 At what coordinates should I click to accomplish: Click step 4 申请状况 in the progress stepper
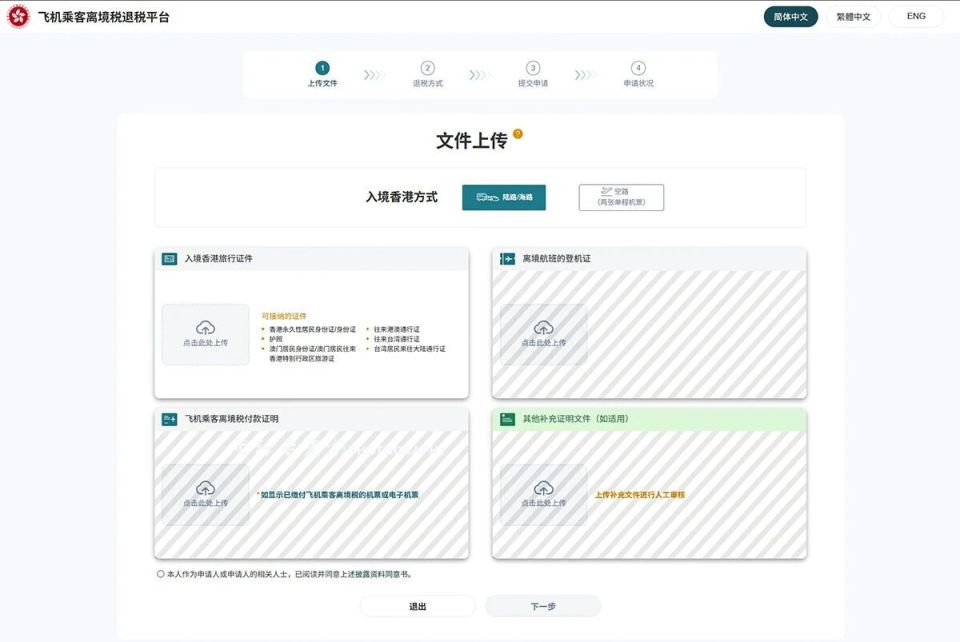638,70
